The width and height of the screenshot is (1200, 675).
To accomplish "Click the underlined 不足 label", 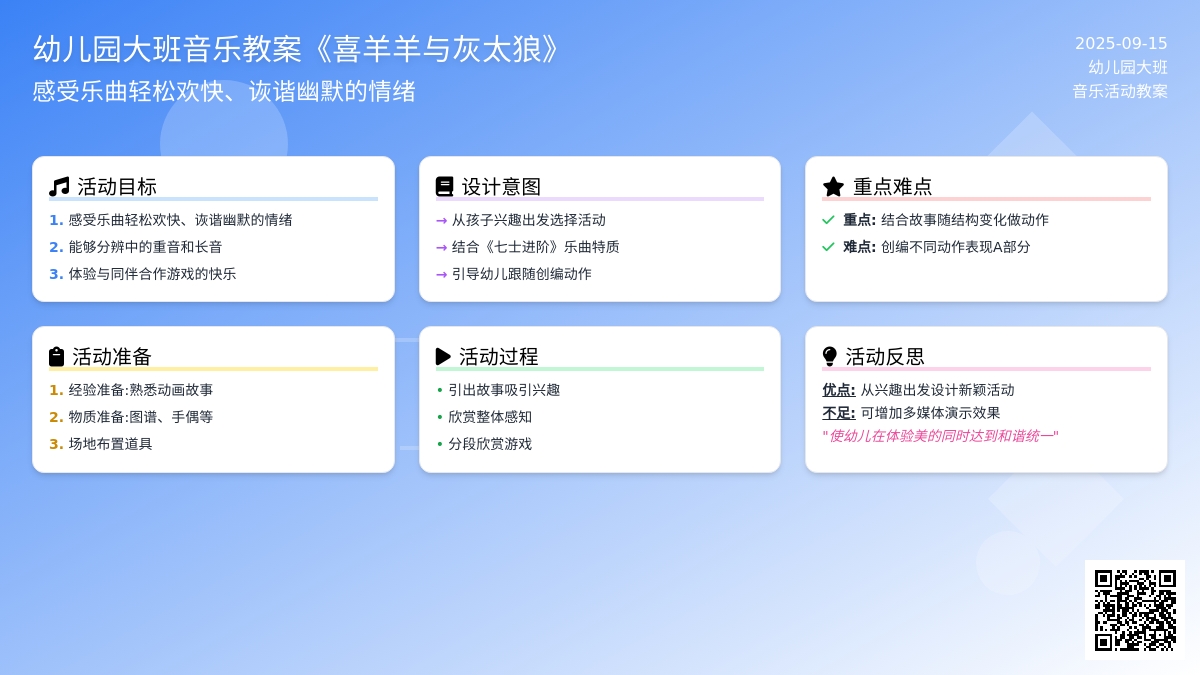I will [838, 413].
